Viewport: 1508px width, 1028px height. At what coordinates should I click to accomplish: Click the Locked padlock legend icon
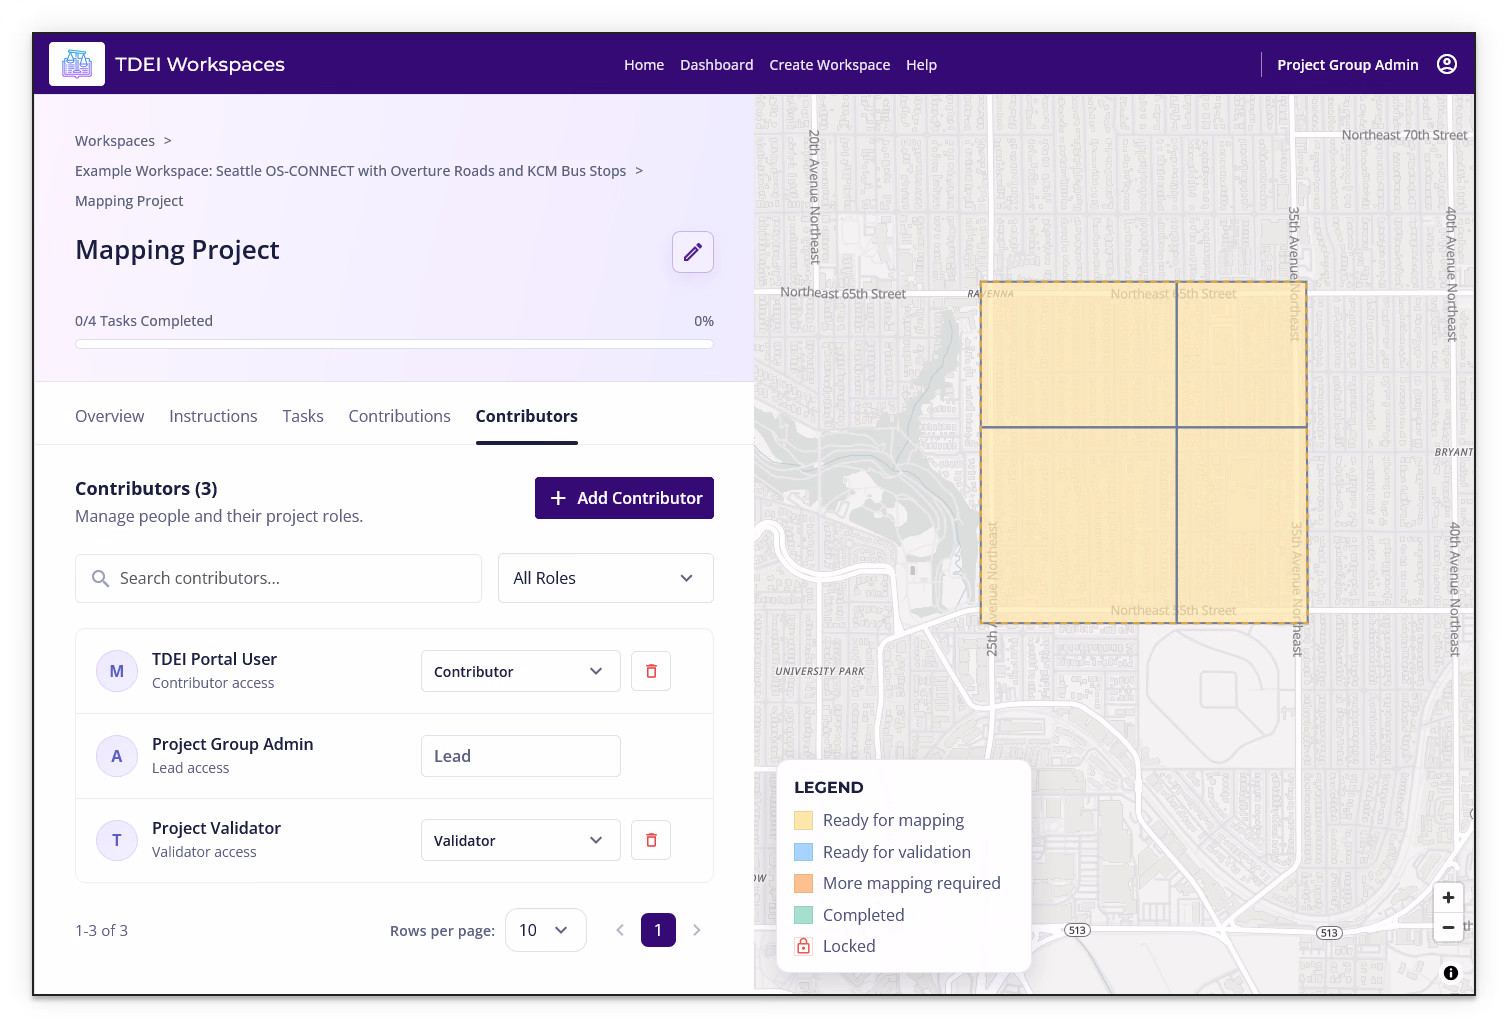click(803, 946)
